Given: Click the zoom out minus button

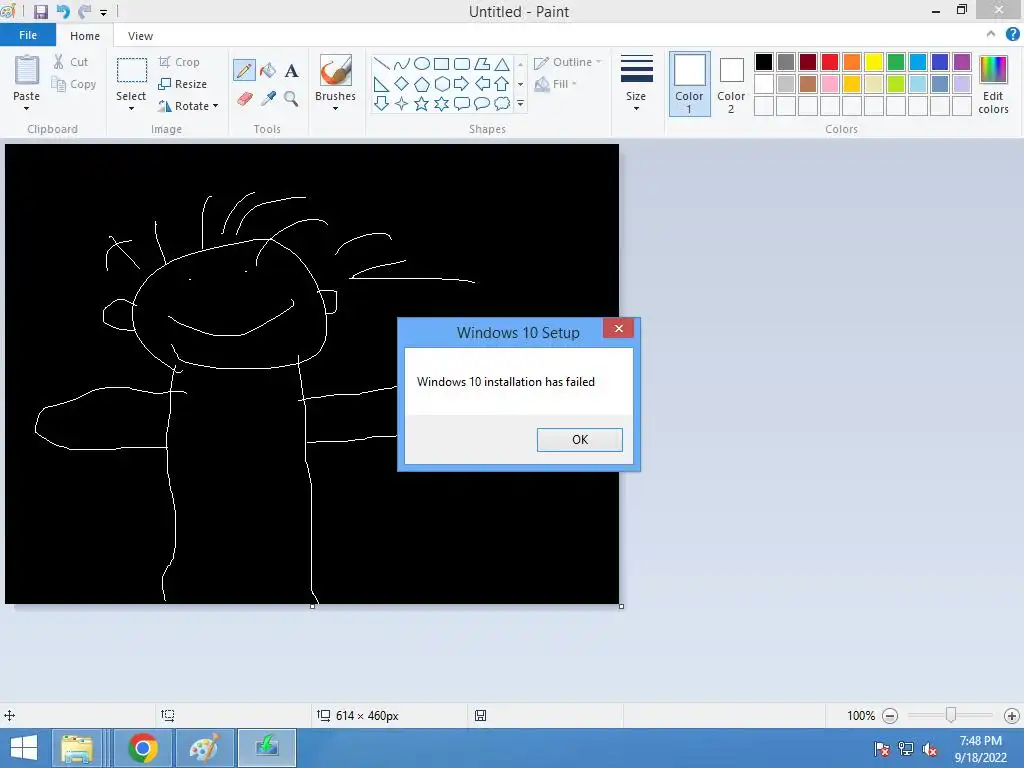Looking at the screenshot, I should click(x=889, y=716).
